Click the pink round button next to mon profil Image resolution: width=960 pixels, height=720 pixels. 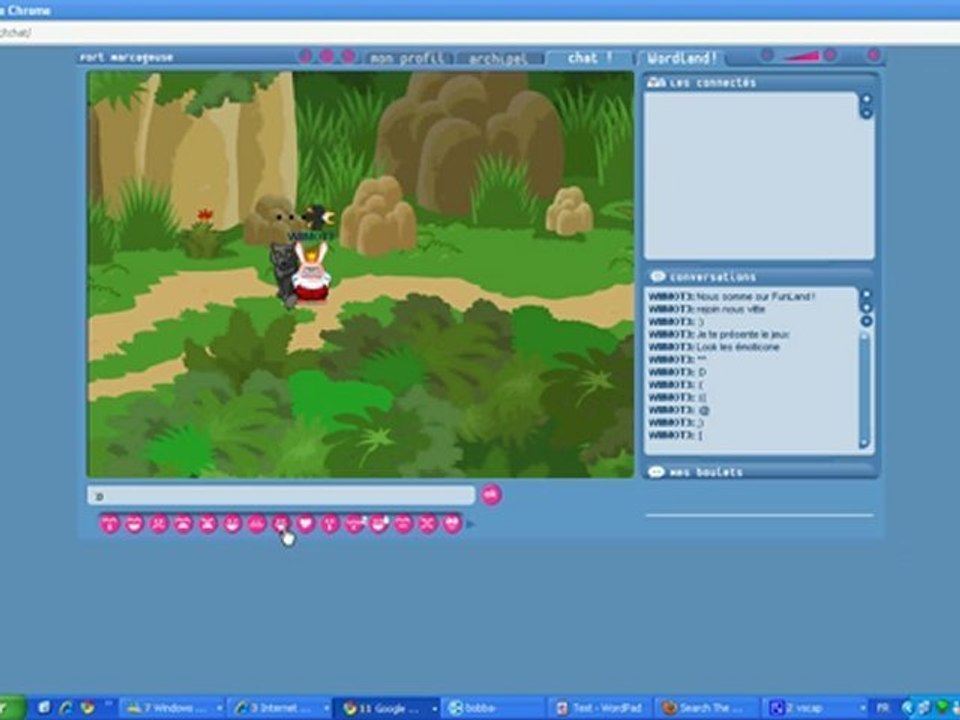tap(348, 56)
